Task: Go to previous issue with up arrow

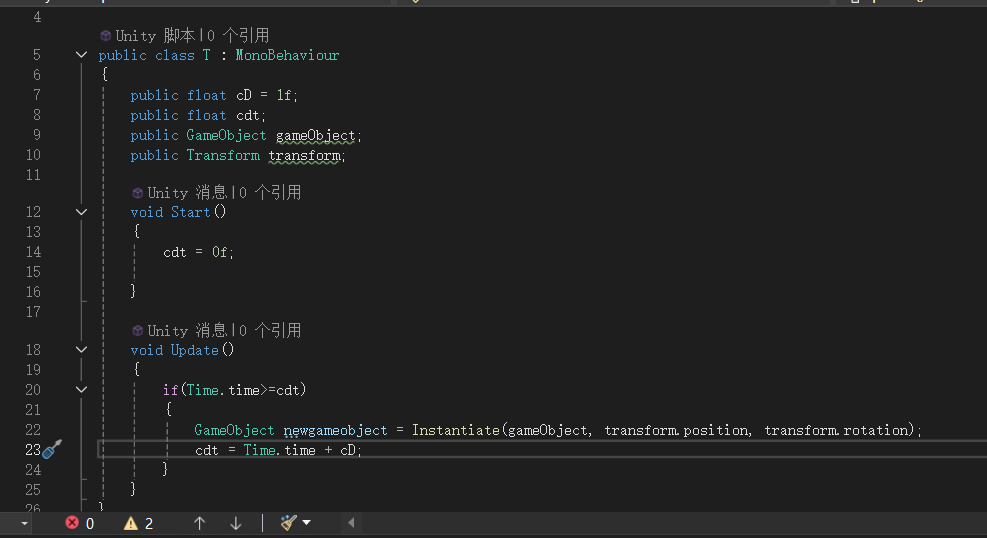Action: (200, 523)
